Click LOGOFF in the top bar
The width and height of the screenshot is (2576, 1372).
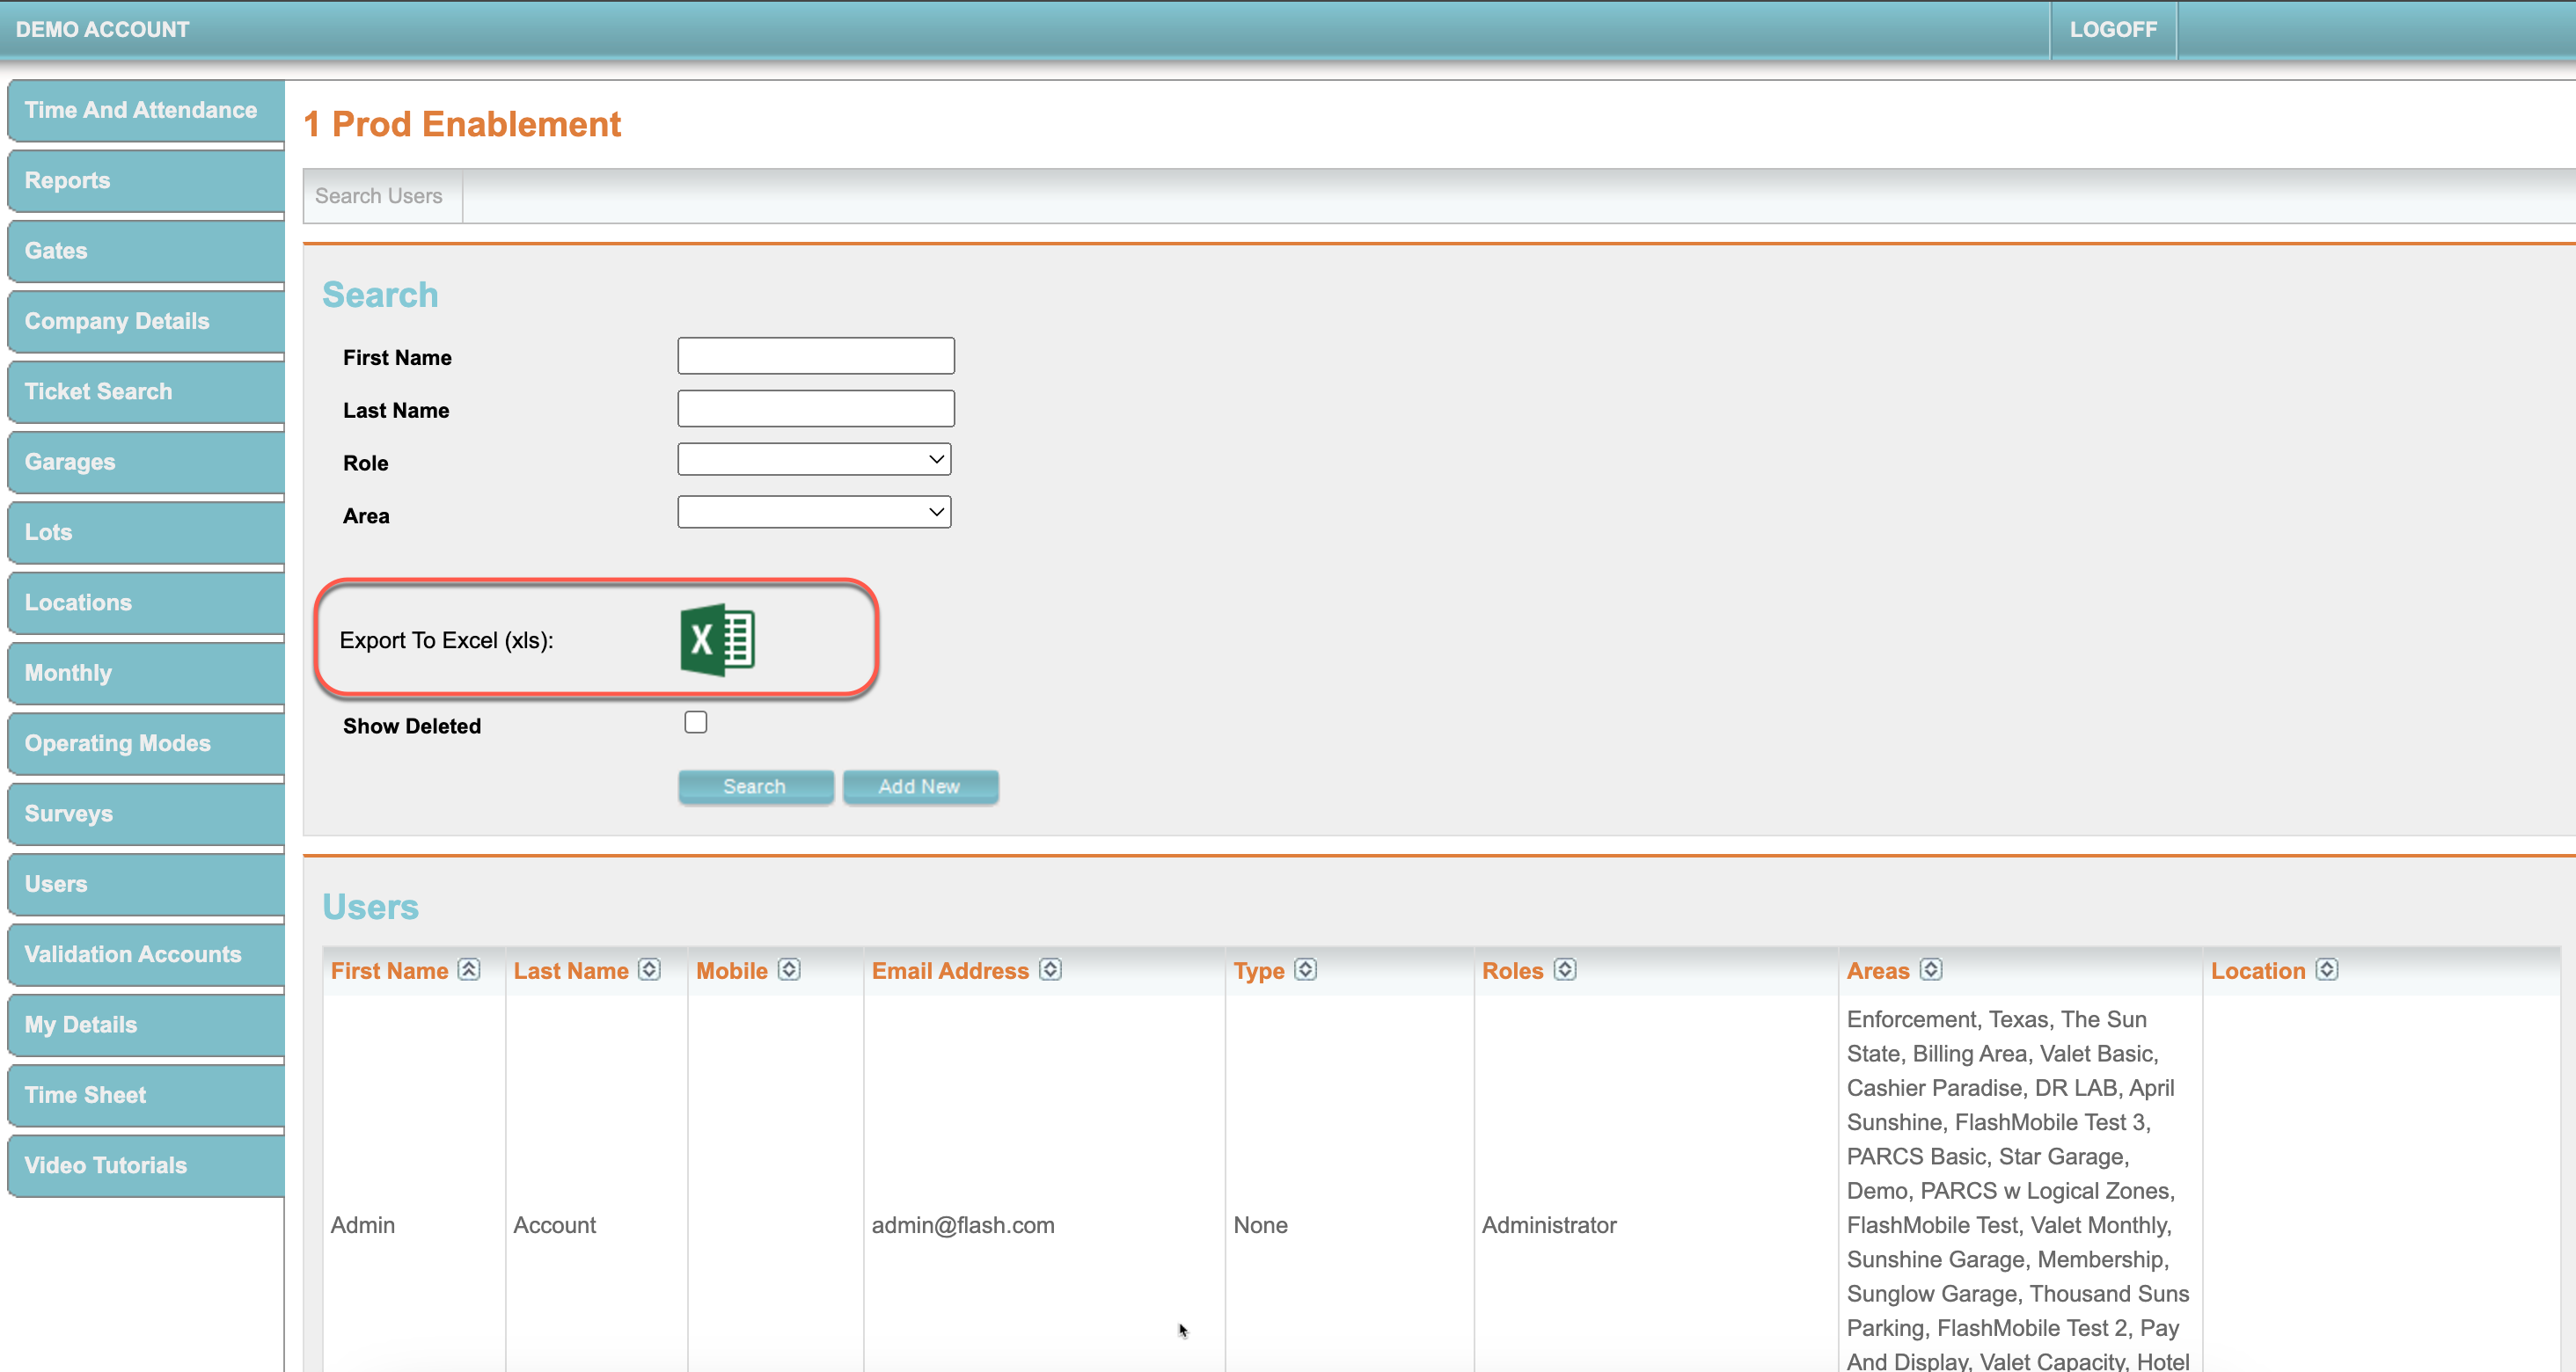pyautogui.click(x=2112, y=29)
